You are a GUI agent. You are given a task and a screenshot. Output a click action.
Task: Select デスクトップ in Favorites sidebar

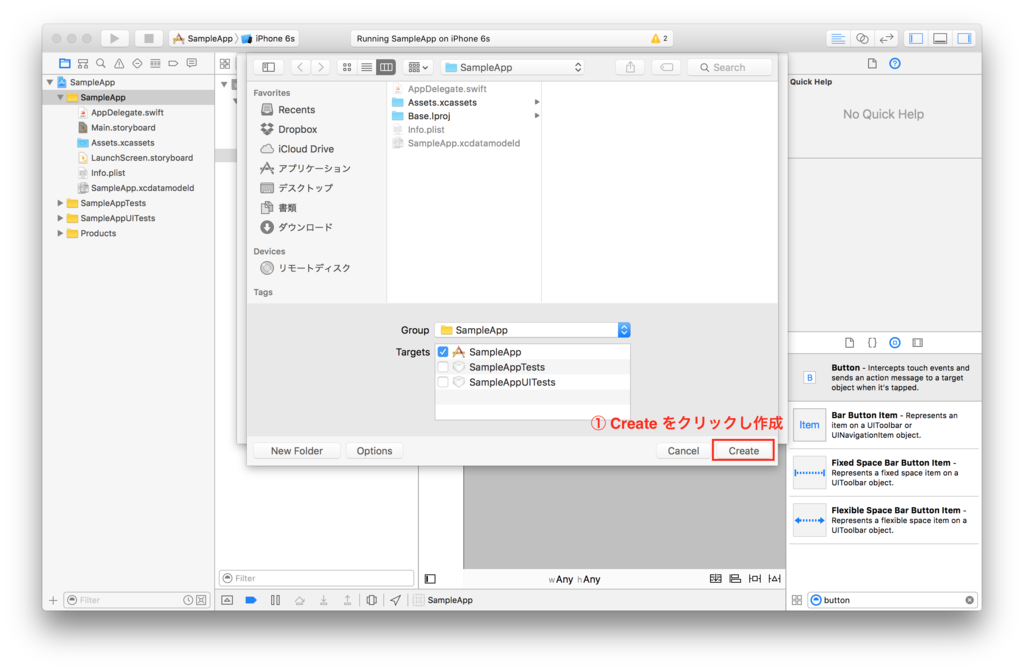[x=305, y=188]
